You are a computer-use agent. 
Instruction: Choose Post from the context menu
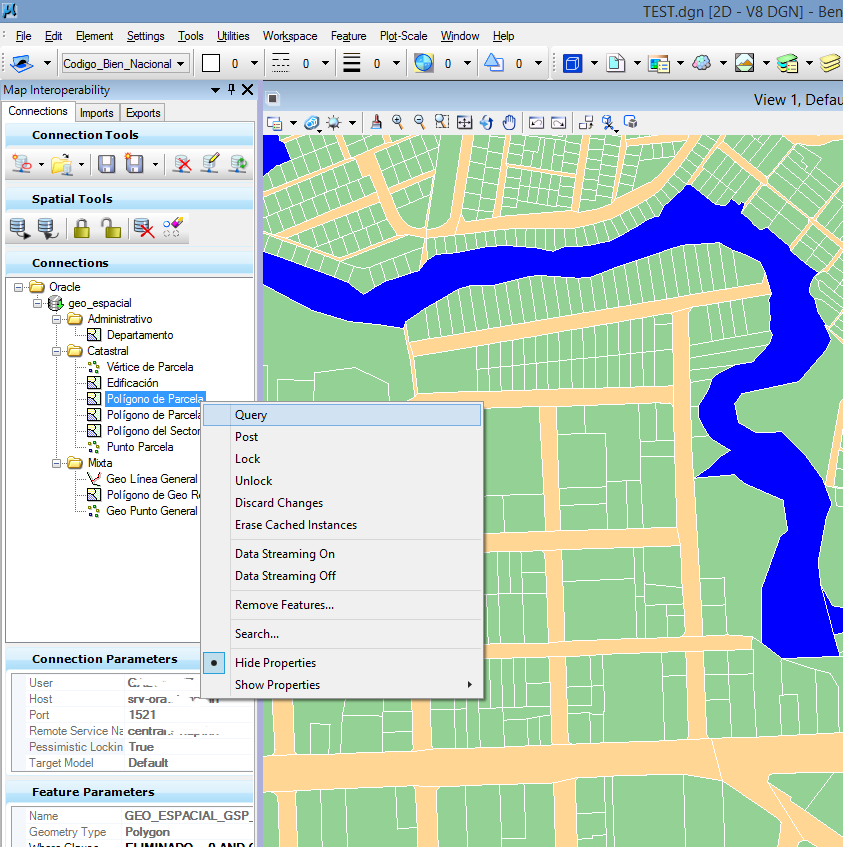pyautogui.click(x=342, y=437)
